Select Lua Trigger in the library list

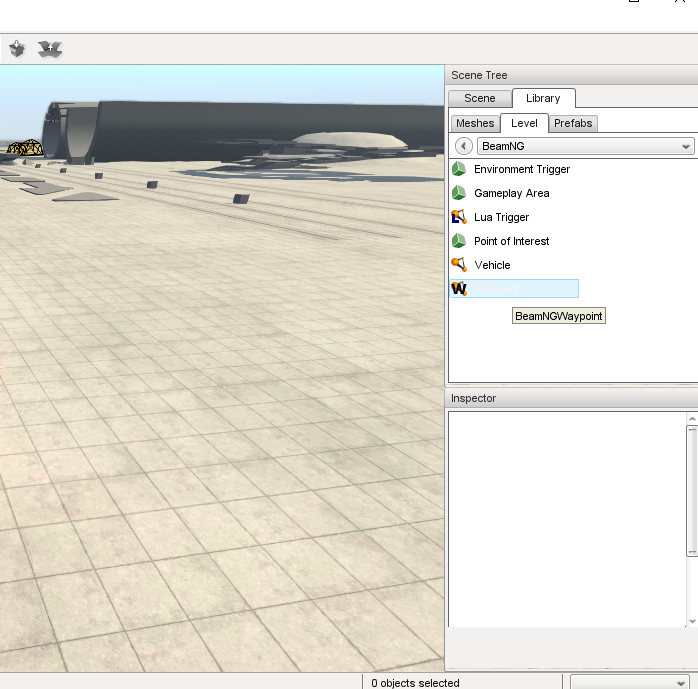click(501, 217)
